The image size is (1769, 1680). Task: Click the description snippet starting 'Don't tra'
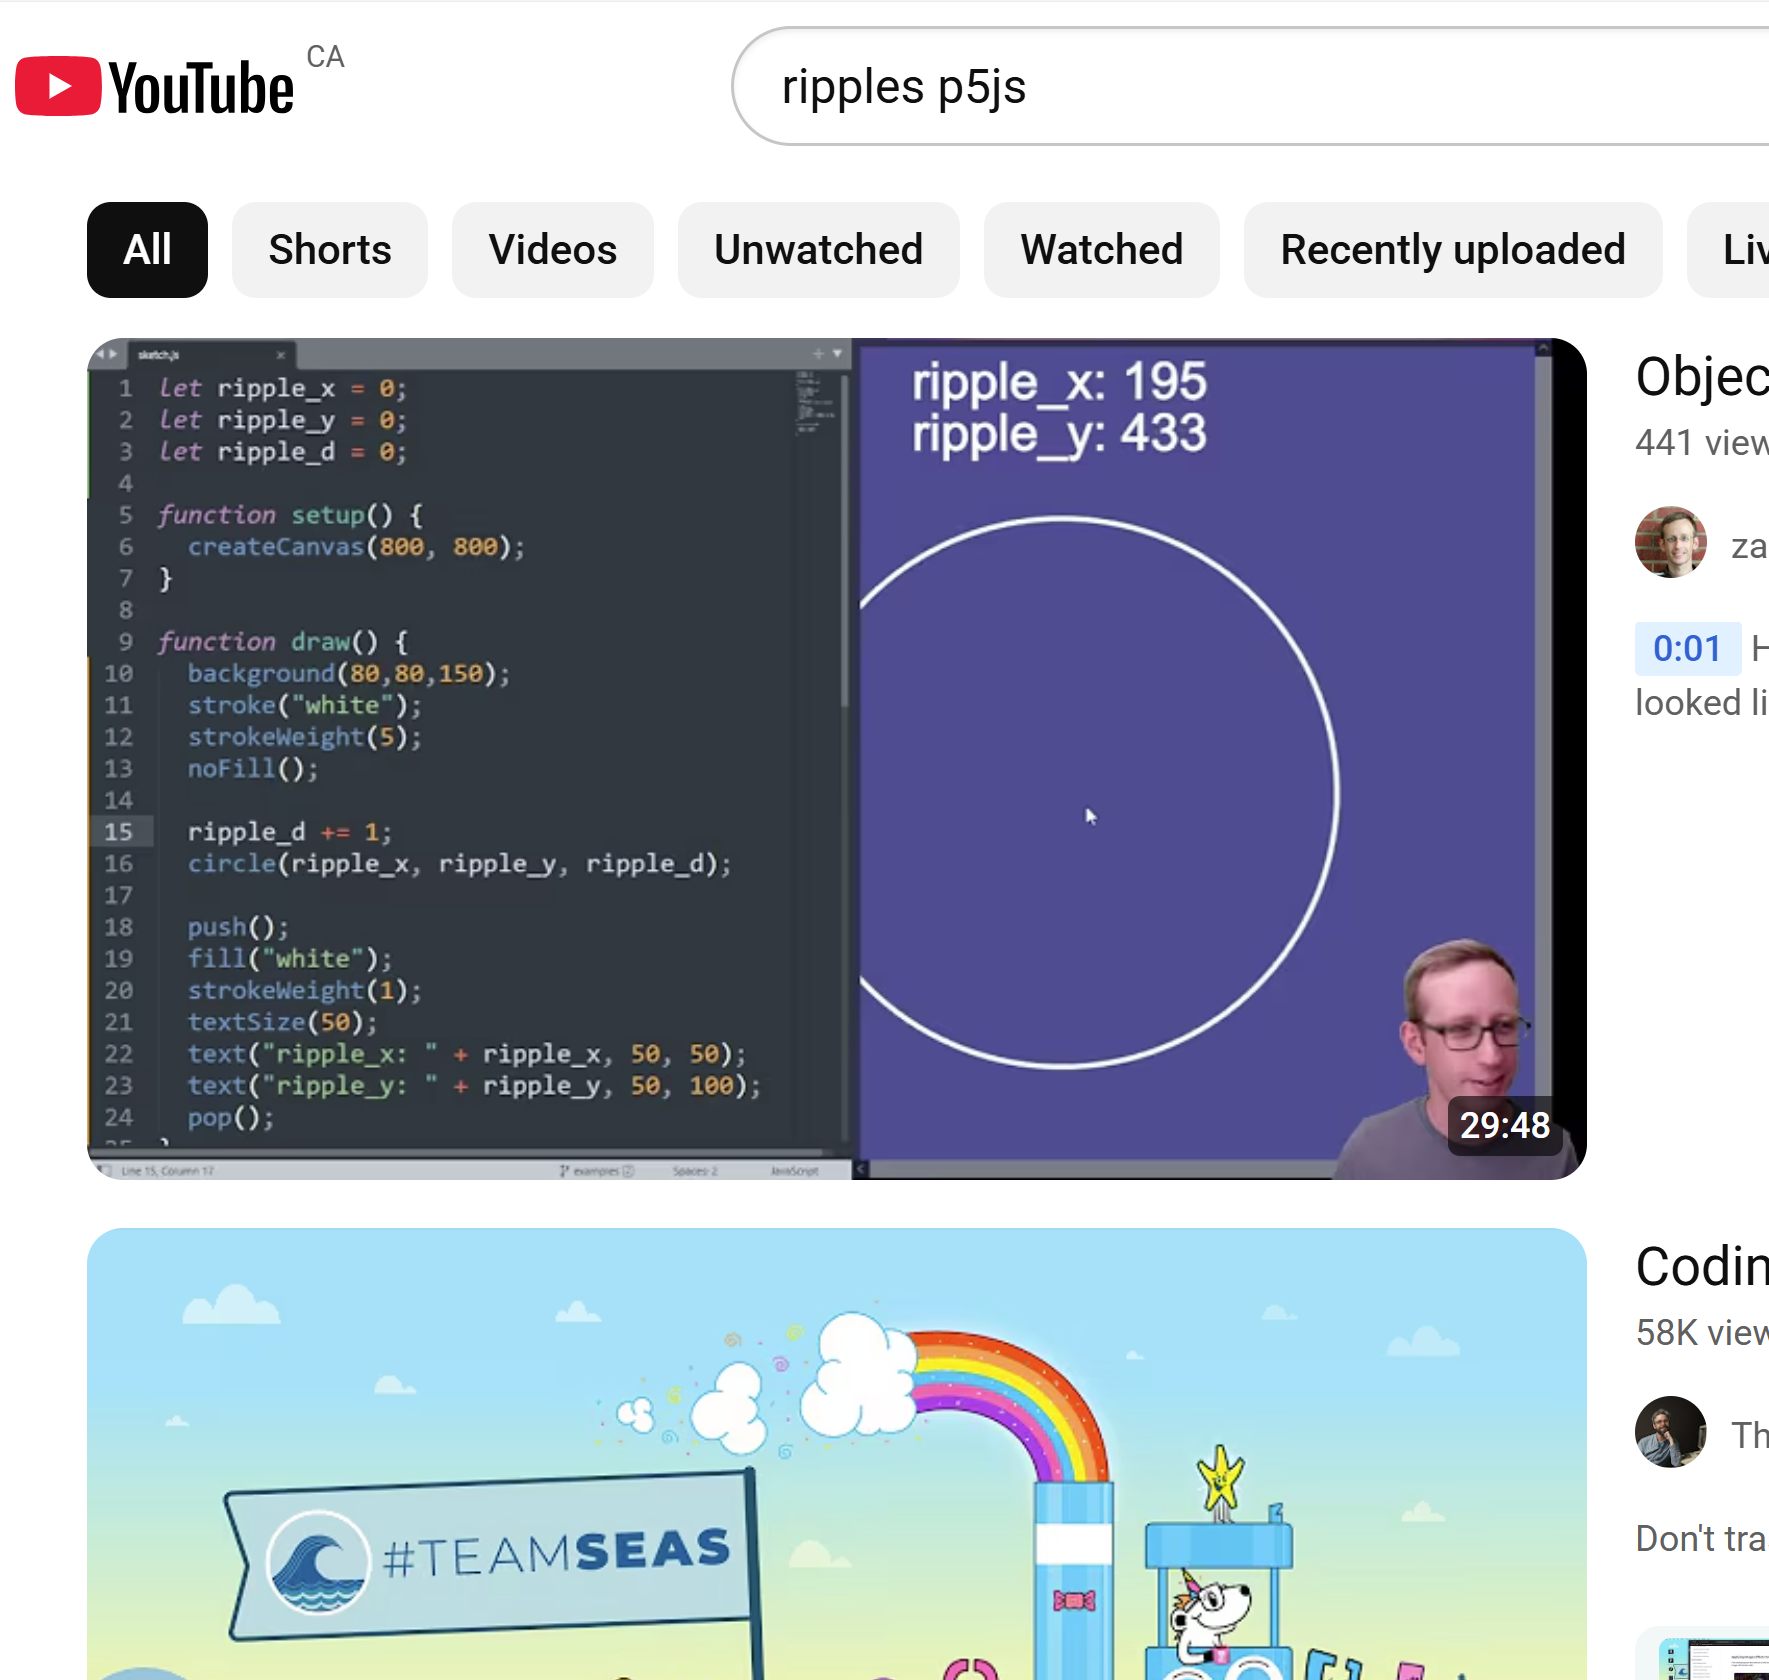[x=1700, y=1538]
